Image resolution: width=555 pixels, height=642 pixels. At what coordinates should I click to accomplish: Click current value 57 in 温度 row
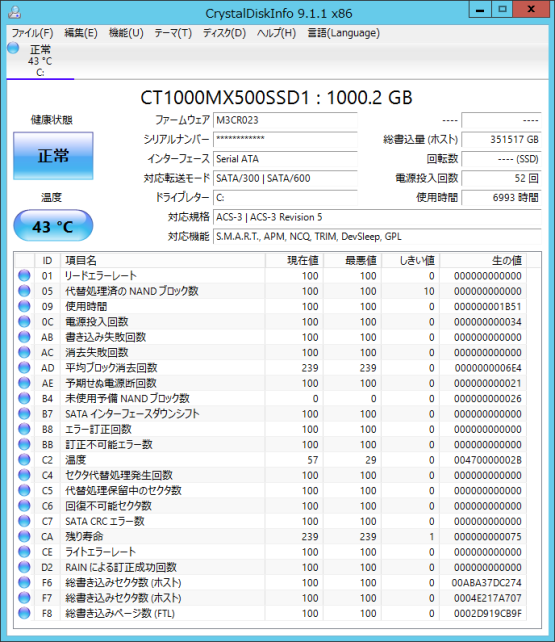tap(313, 460)
